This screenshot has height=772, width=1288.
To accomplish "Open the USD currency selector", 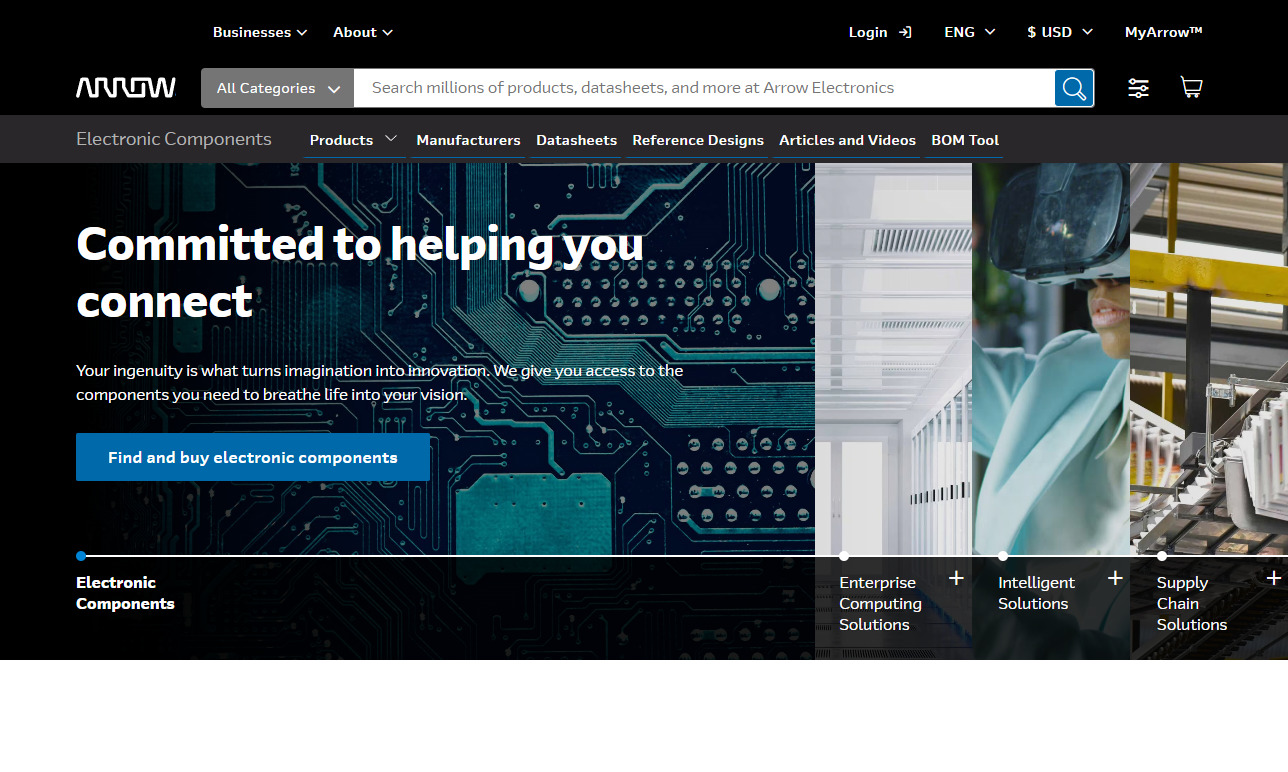I will tap(1060, 32).
